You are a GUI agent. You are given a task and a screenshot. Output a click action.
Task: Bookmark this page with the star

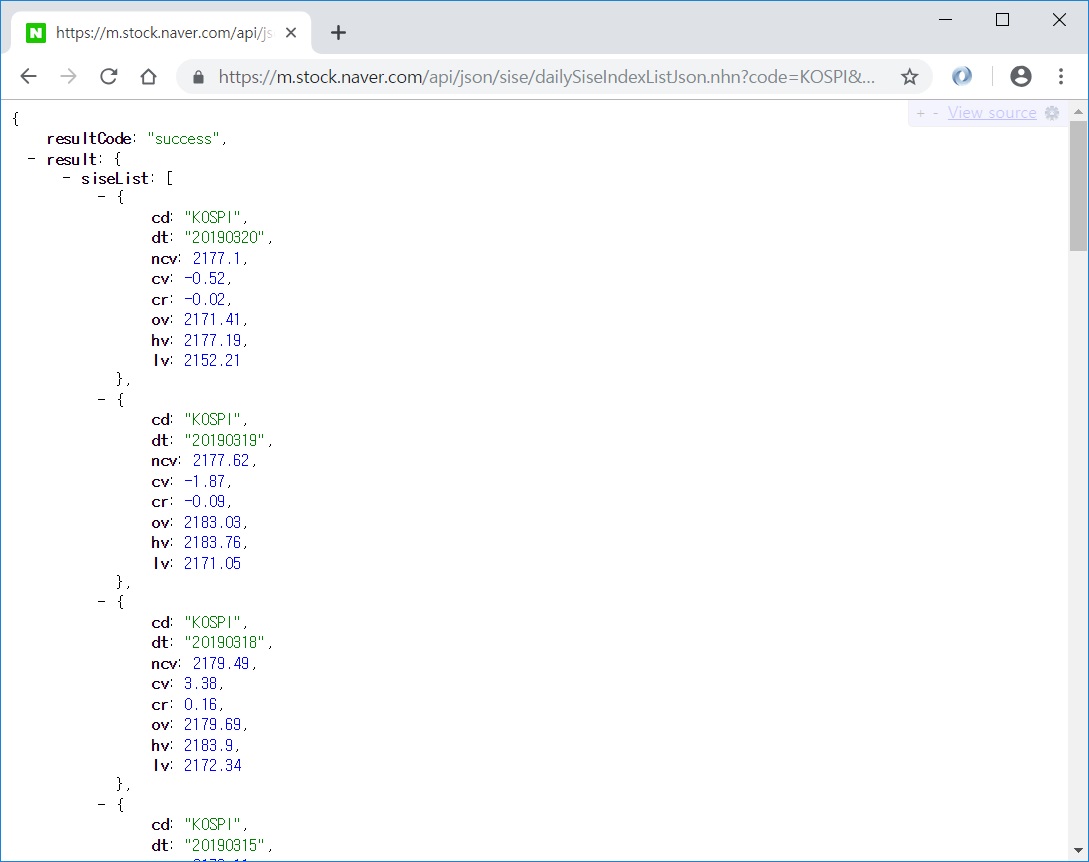[909, 76]
